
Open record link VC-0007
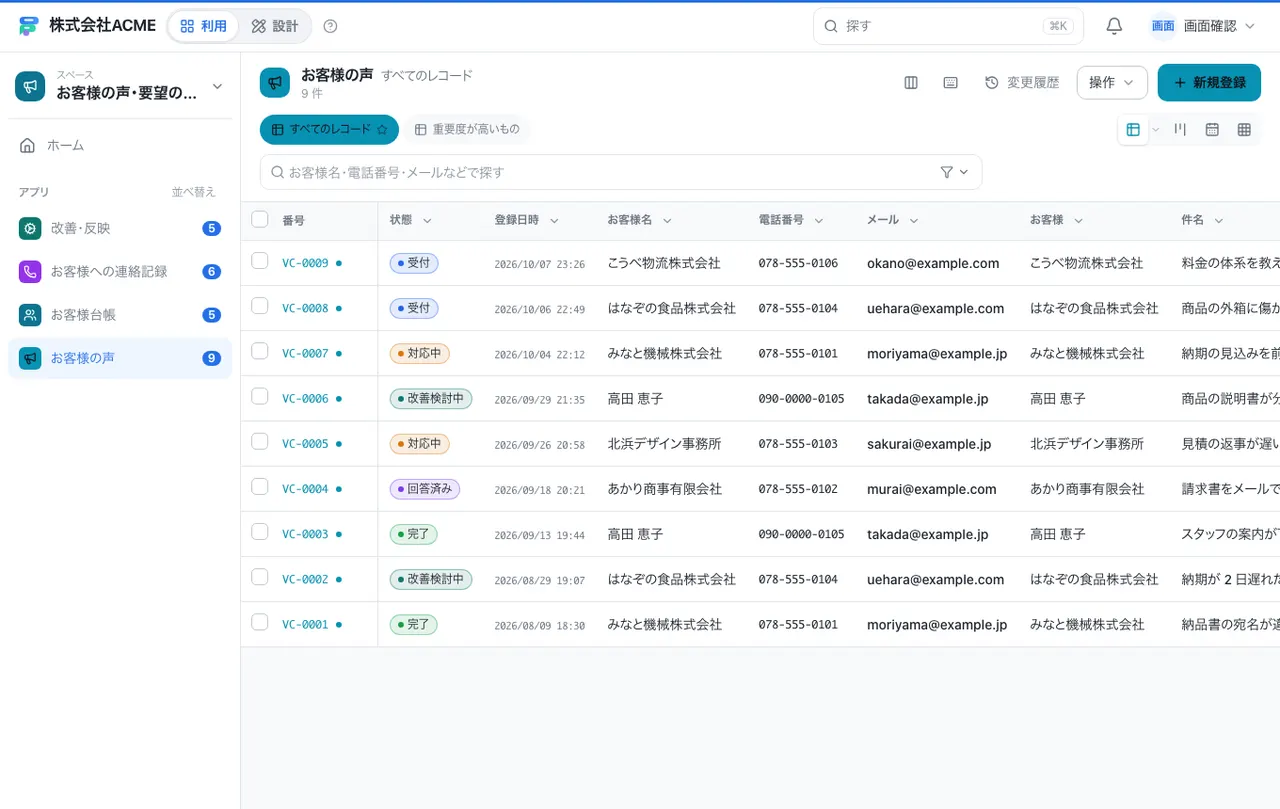305,353
